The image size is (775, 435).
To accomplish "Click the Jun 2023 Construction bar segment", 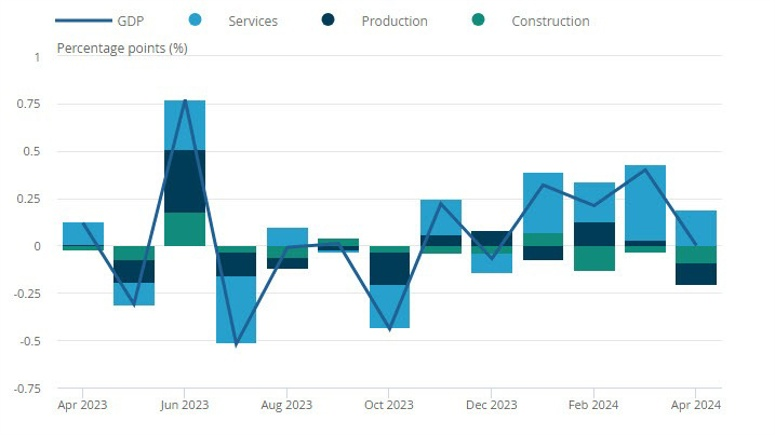I will [x=185, y=229].
